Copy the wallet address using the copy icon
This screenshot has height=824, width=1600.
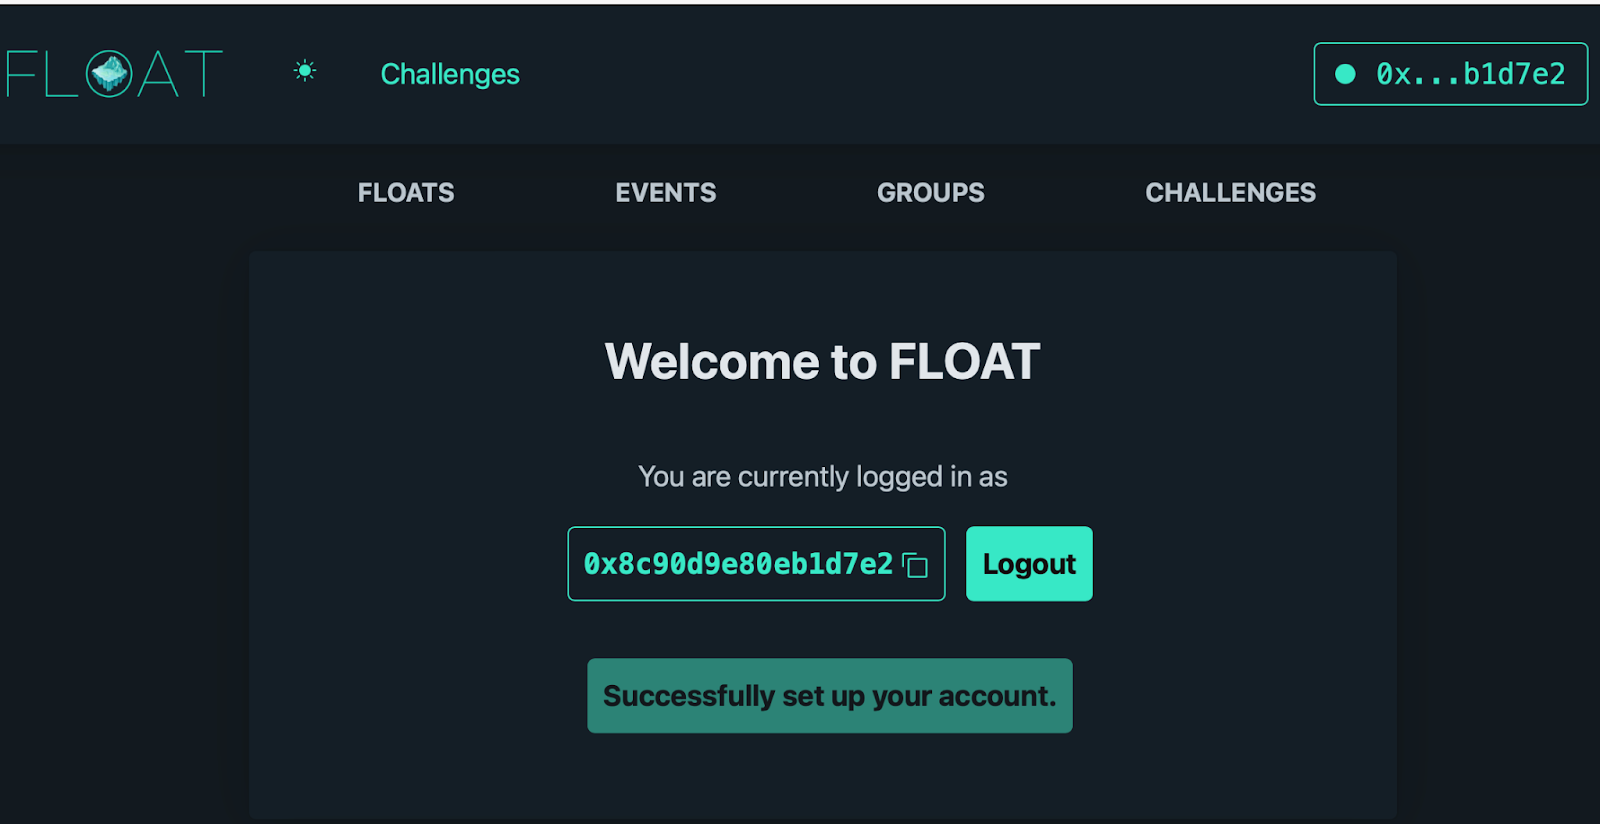tap(915, 565)
